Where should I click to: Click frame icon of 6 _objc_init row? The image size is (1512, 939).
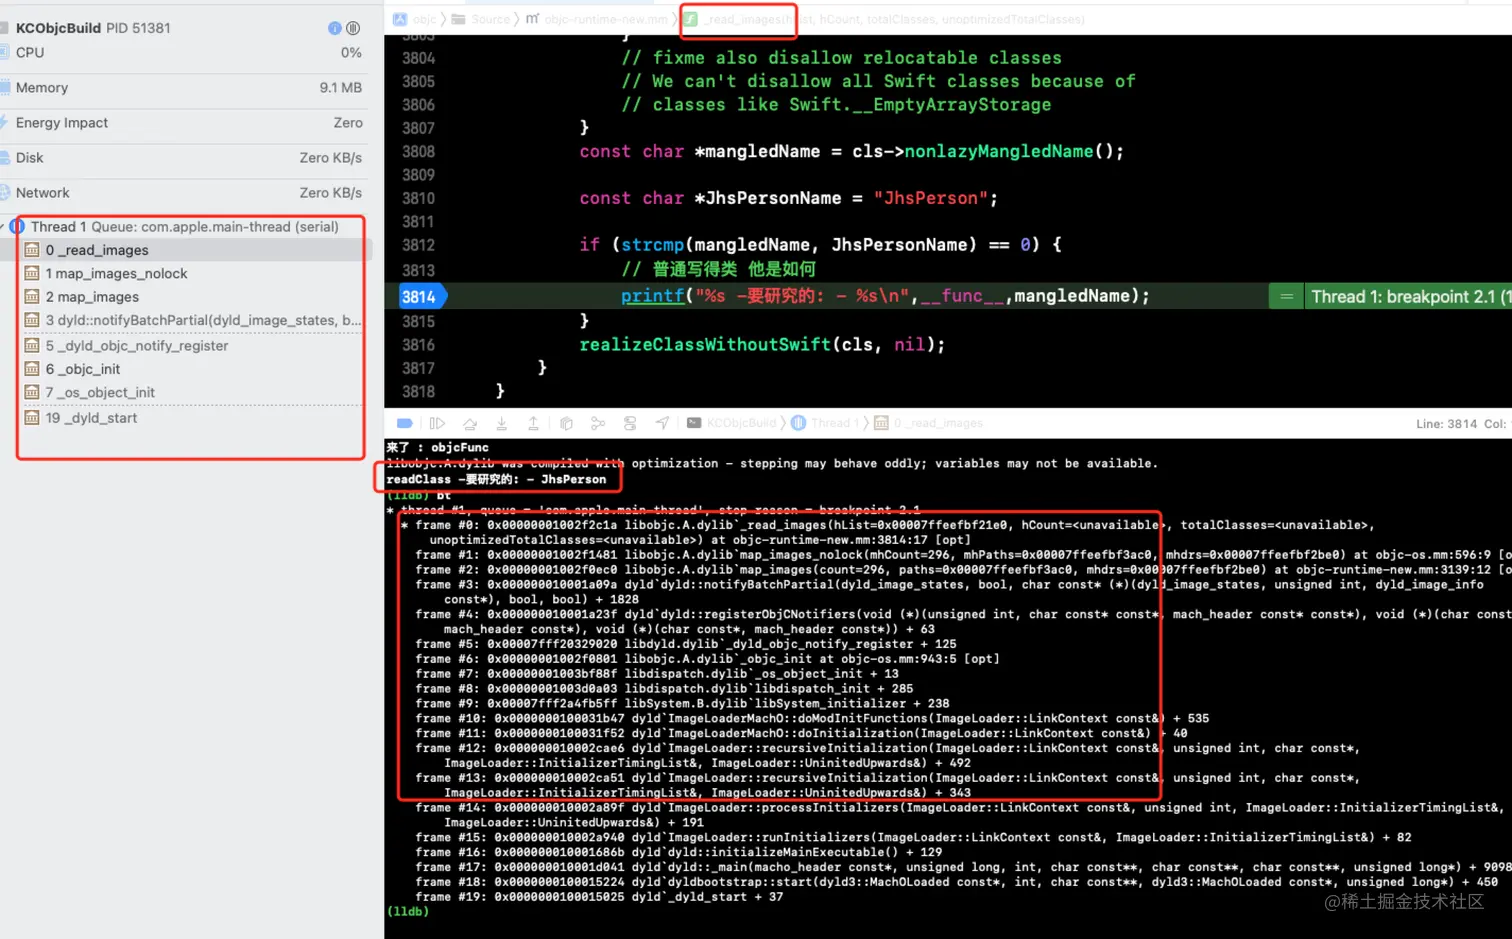pos(32,369)
